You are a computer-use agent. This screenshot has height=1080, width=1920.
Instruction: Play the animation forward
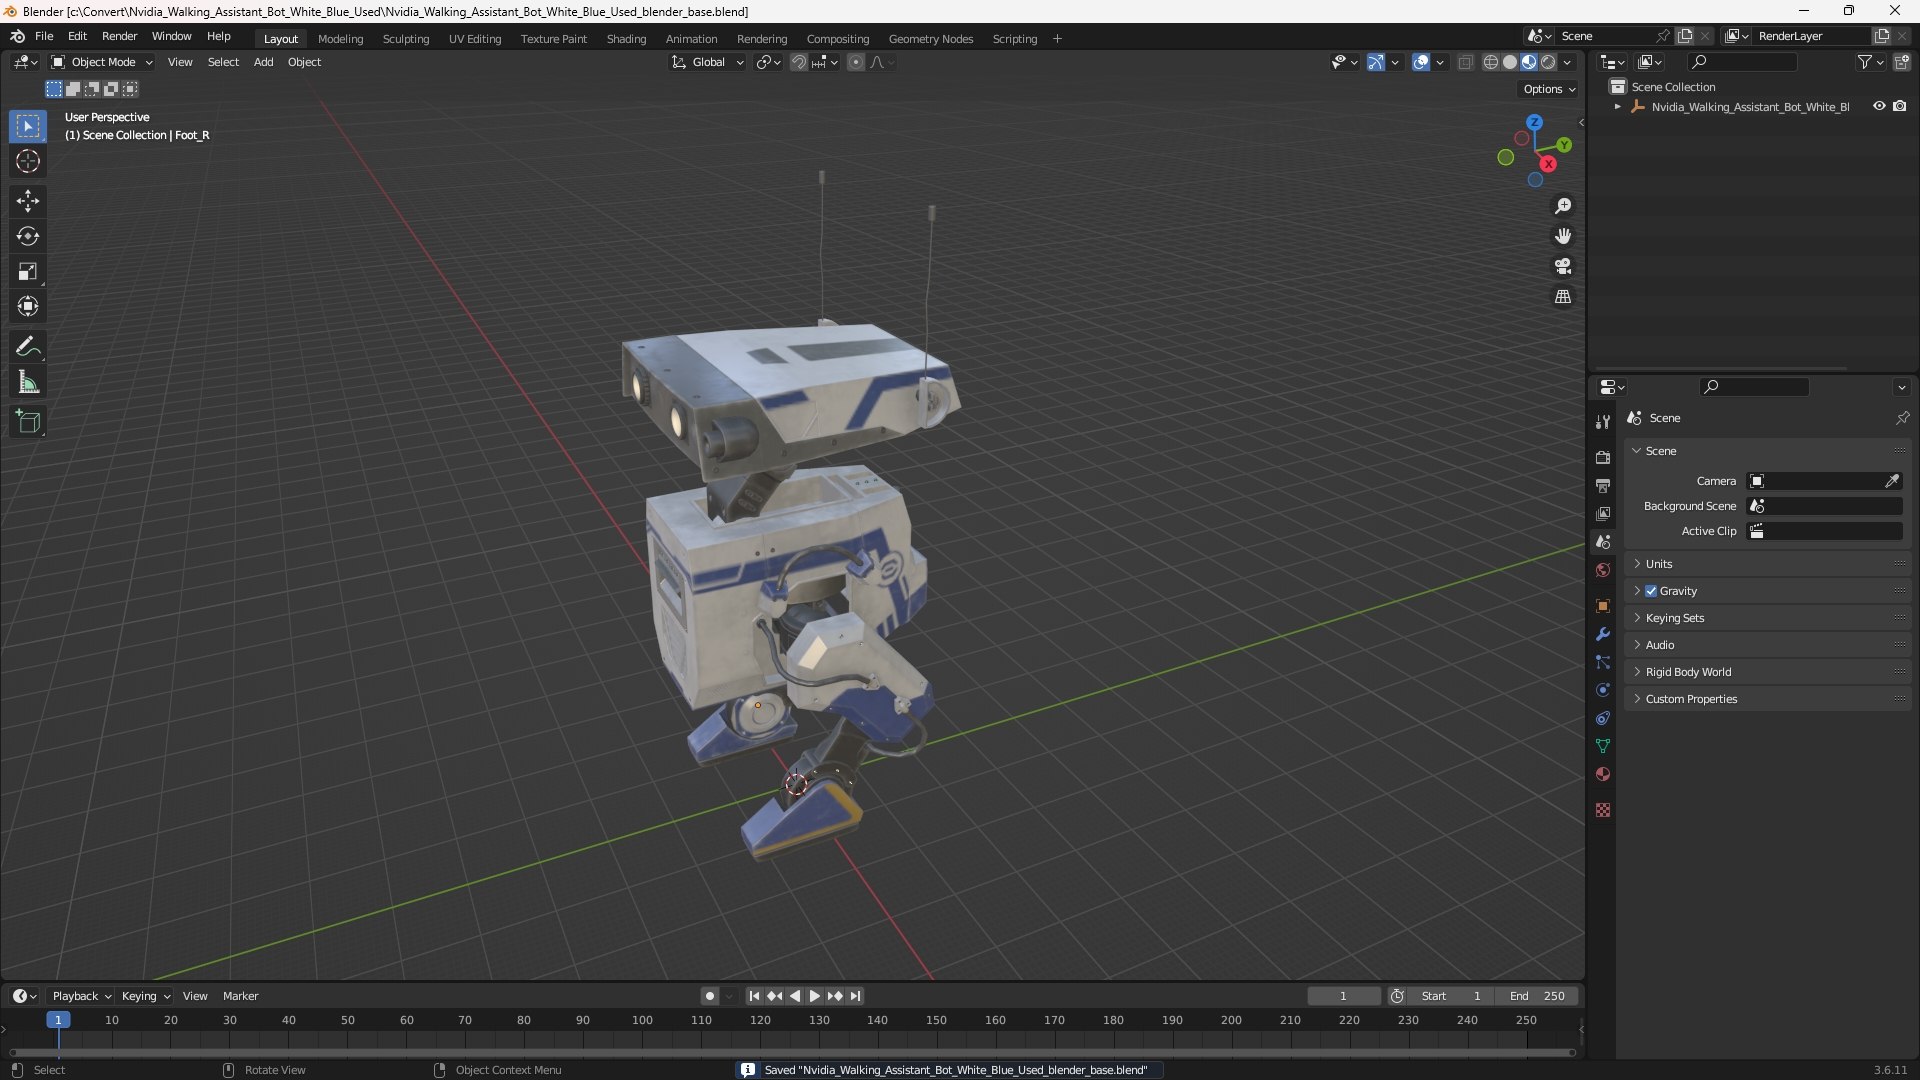(814, 996)
